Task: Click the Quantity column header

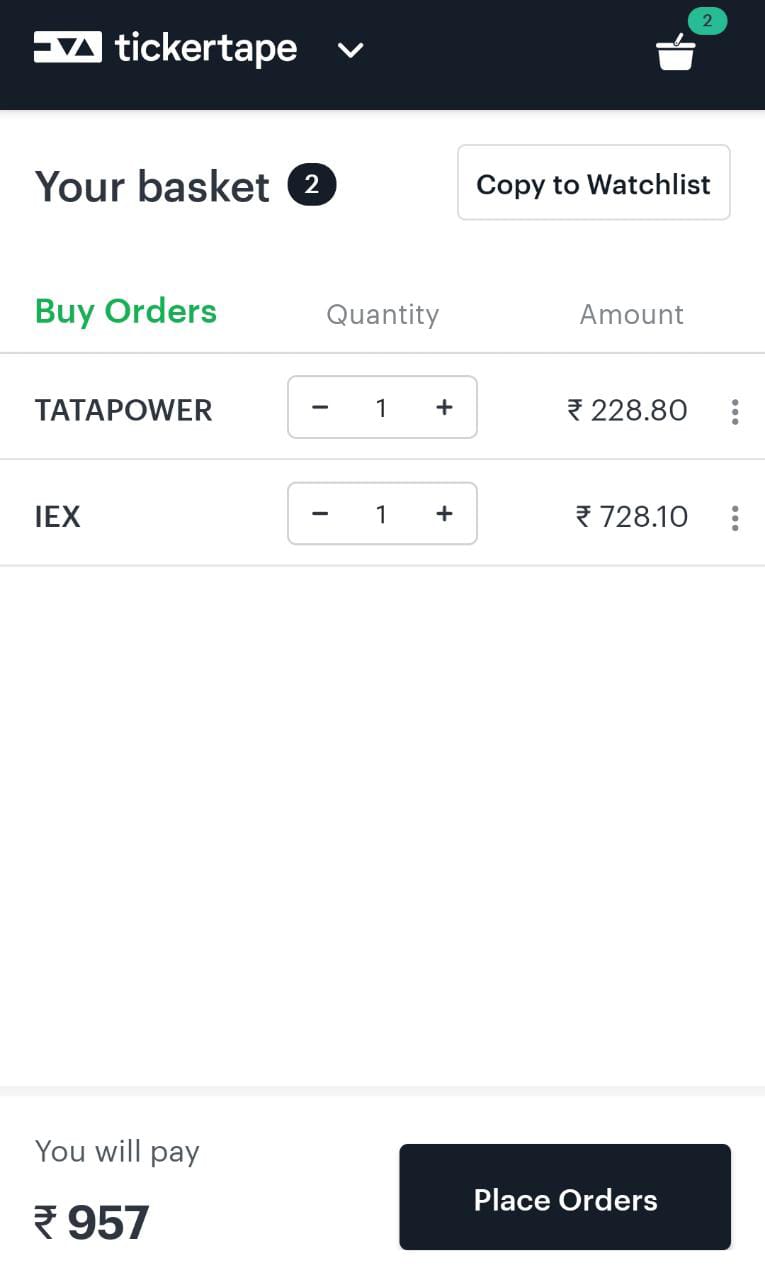Action: click(382, 315)
